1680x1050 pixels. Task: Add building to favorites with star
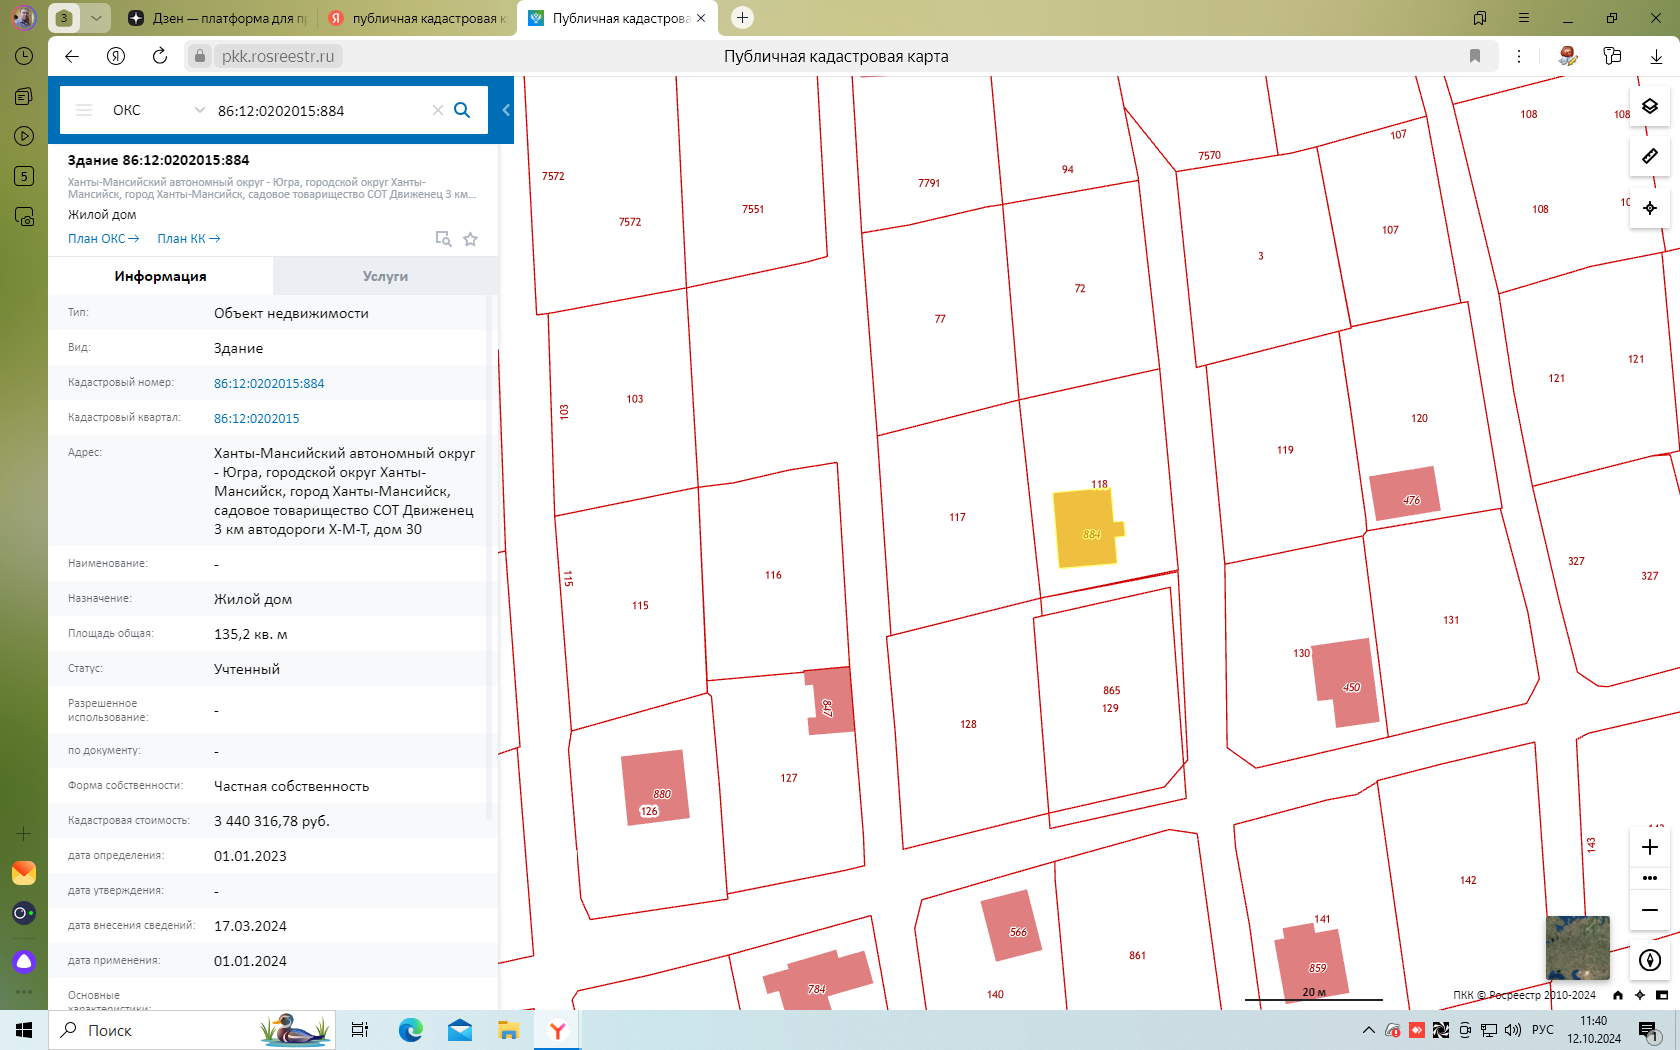tap(471, 239)
